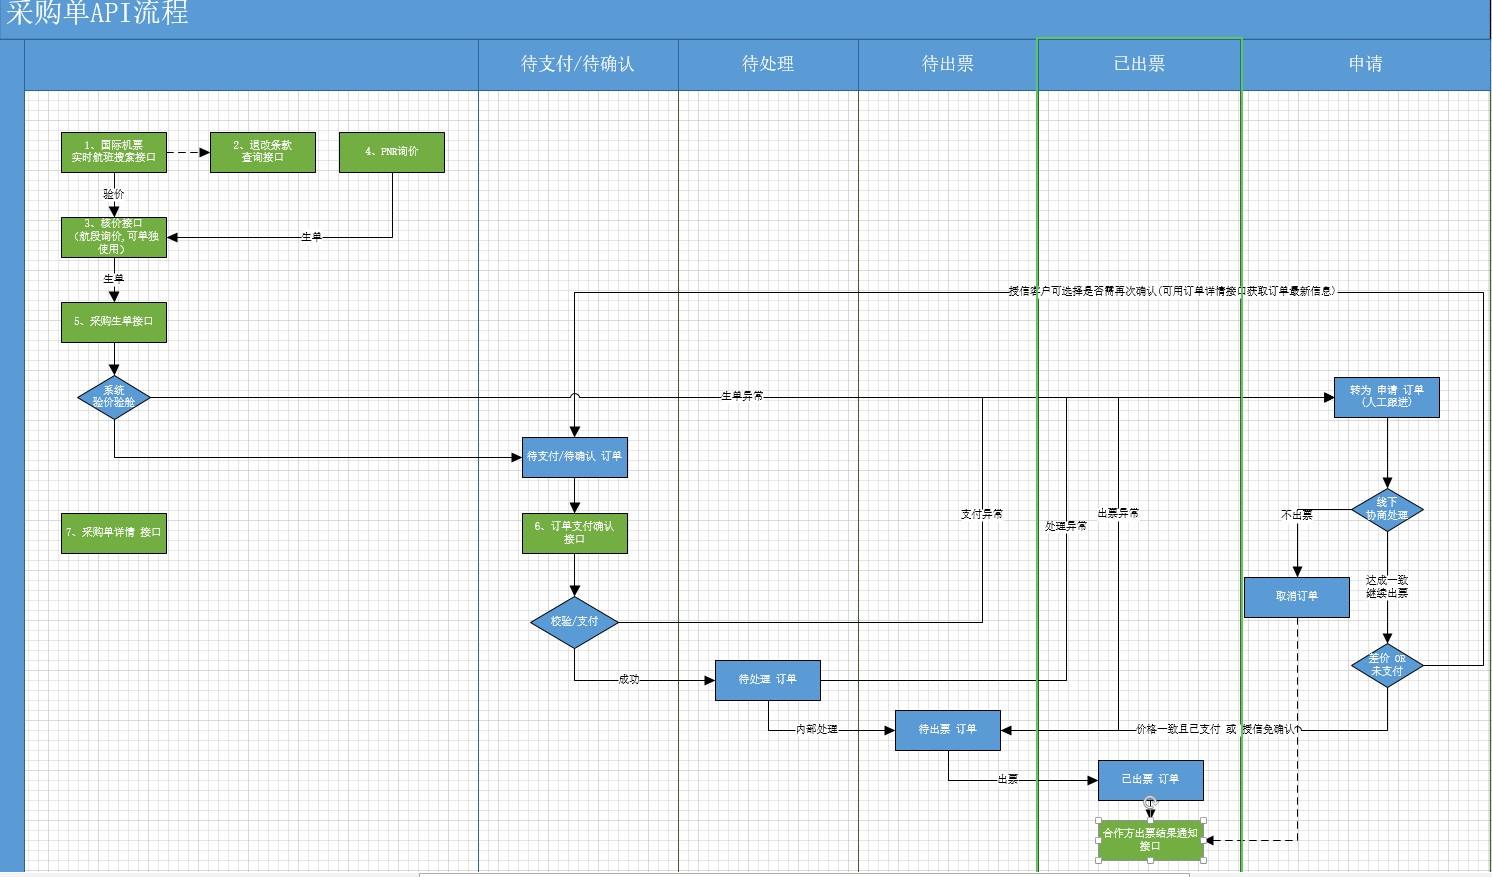Screen dimensions: 1492x877
Task: Select the 4、PNR询价 green box
Action: pos(391,152)
